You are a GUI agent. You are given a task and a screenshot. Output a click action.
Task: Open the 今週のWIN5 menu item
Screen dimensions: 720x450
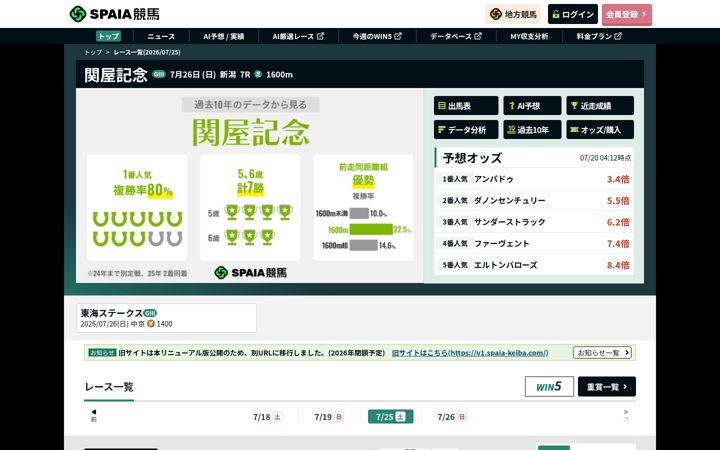377,36
